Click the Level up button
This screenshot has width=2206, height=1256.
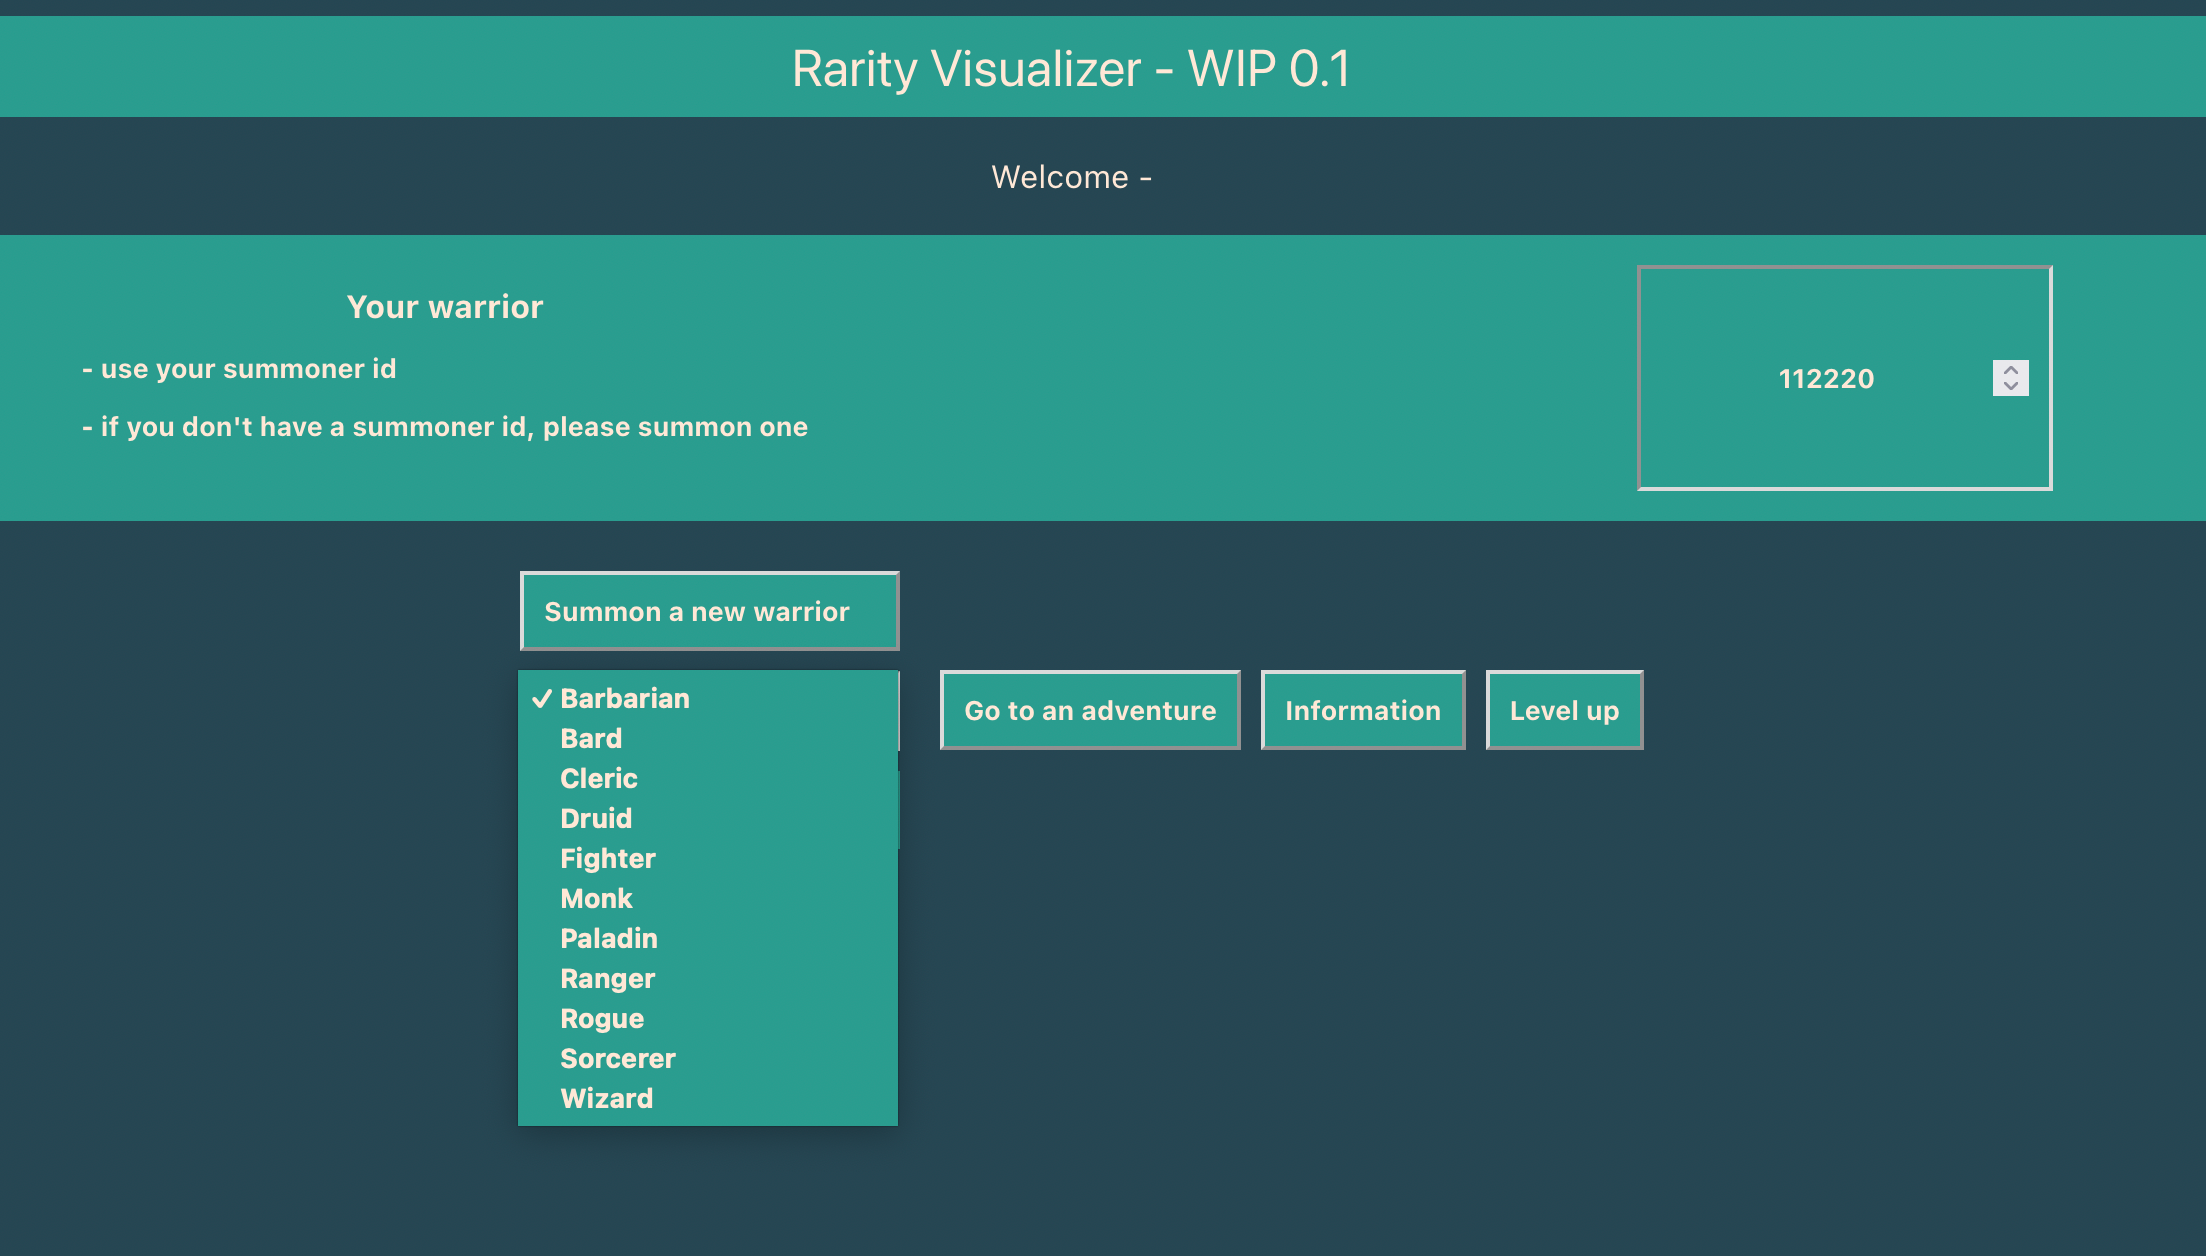coord(1564,710)
